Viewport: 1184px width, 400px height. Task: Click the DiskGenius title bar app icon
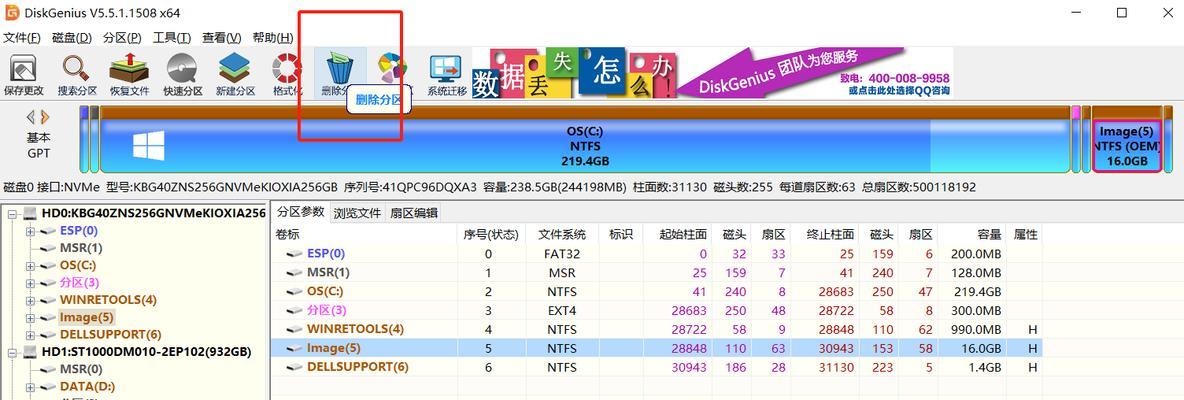[x=12, y=13]
